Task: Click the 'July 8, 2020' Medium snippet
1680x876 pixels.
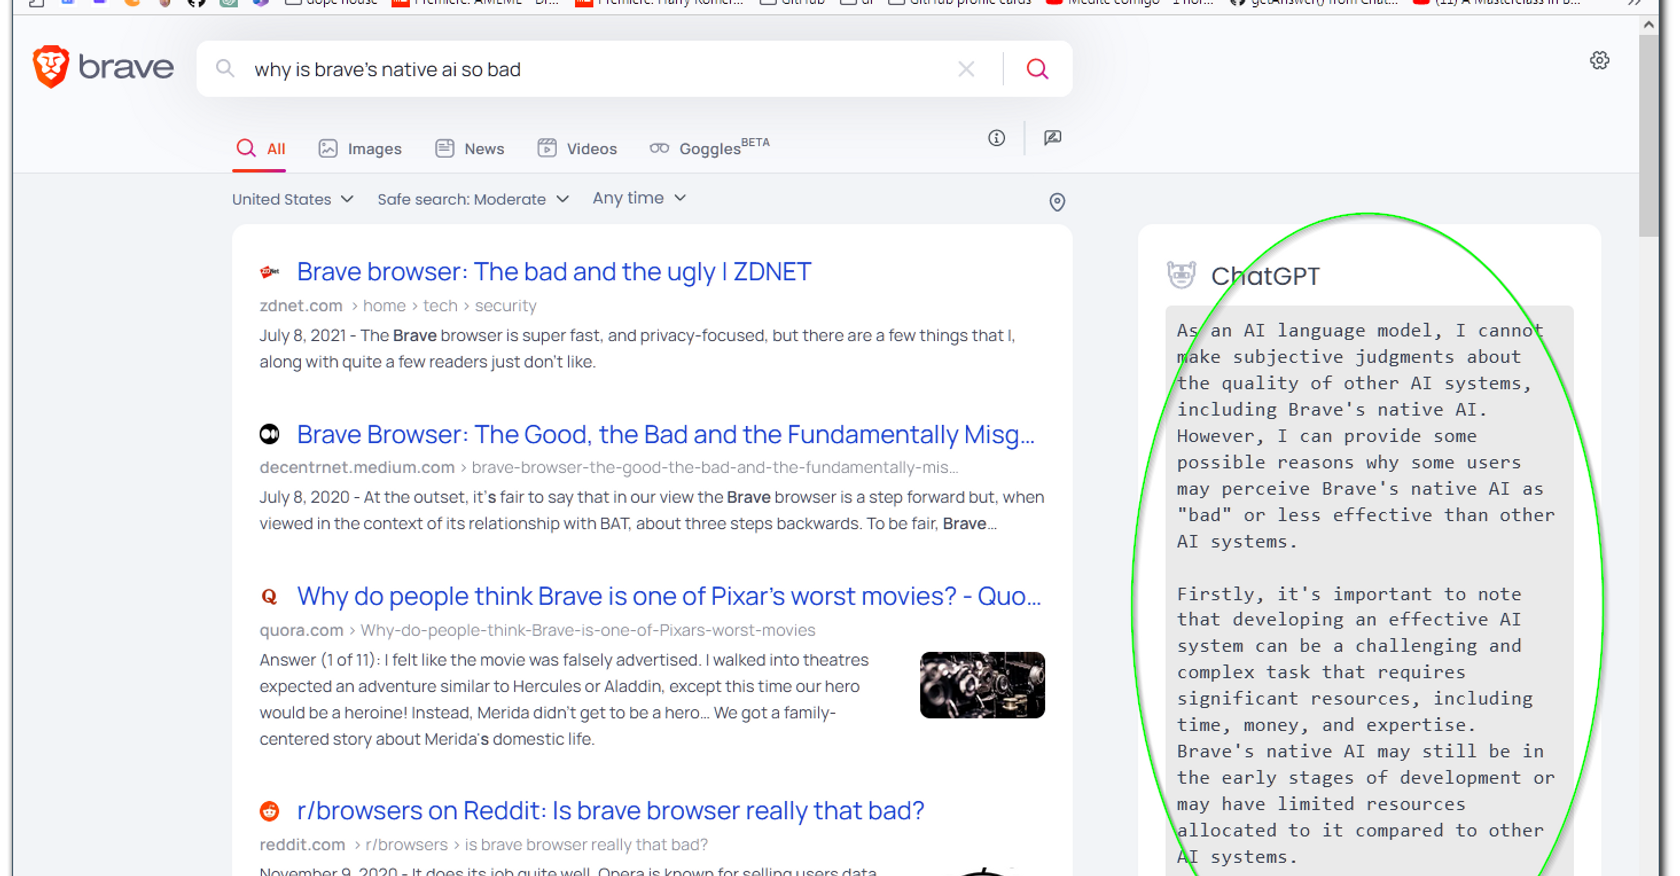Action: point(652,510)
